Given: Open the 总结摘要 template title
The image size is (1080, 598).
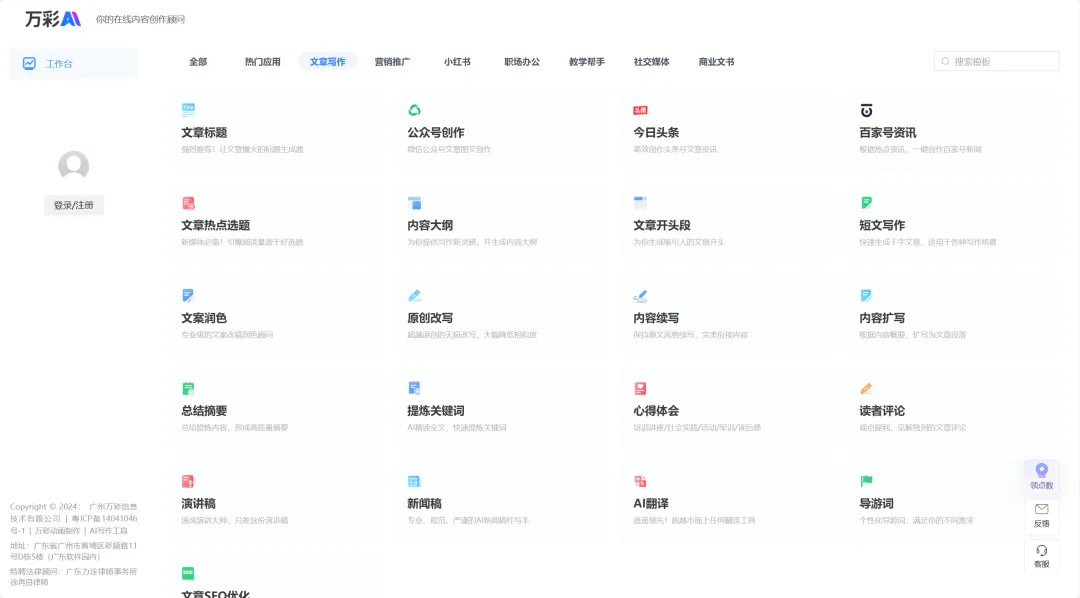Looking at the screenshot, I should click(204, 411).
